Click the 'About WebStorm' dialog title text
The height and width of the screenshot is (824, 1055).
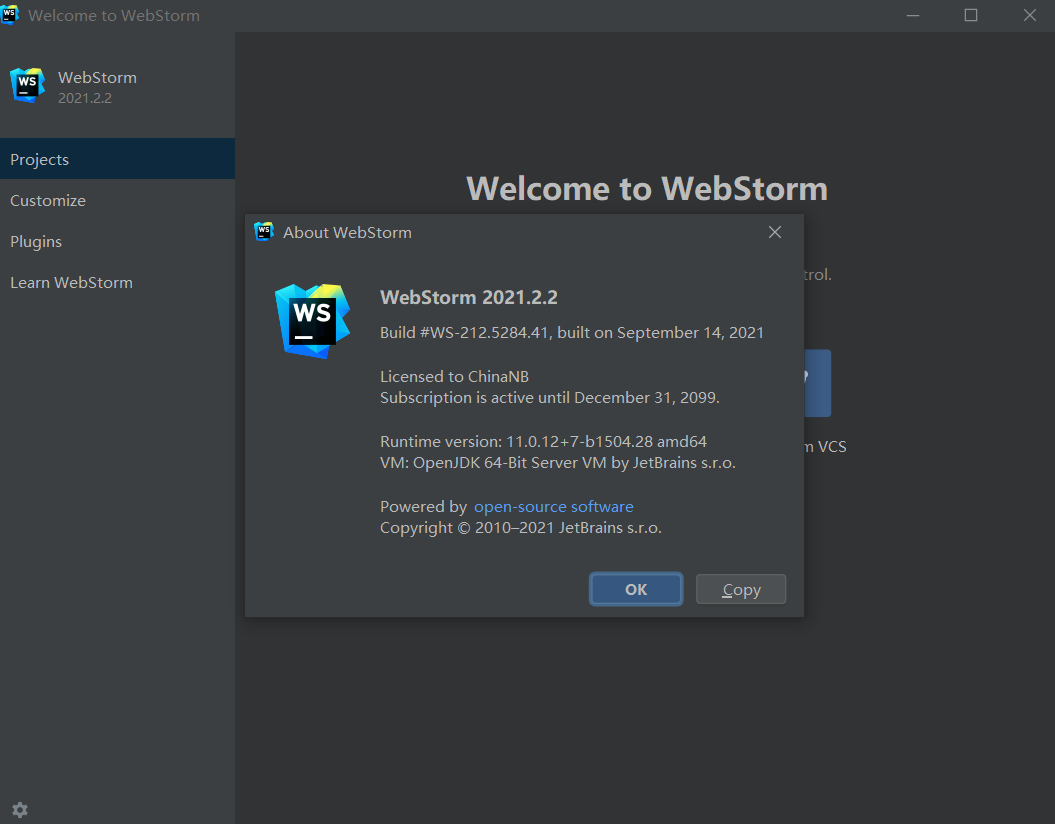coord(347,233)
